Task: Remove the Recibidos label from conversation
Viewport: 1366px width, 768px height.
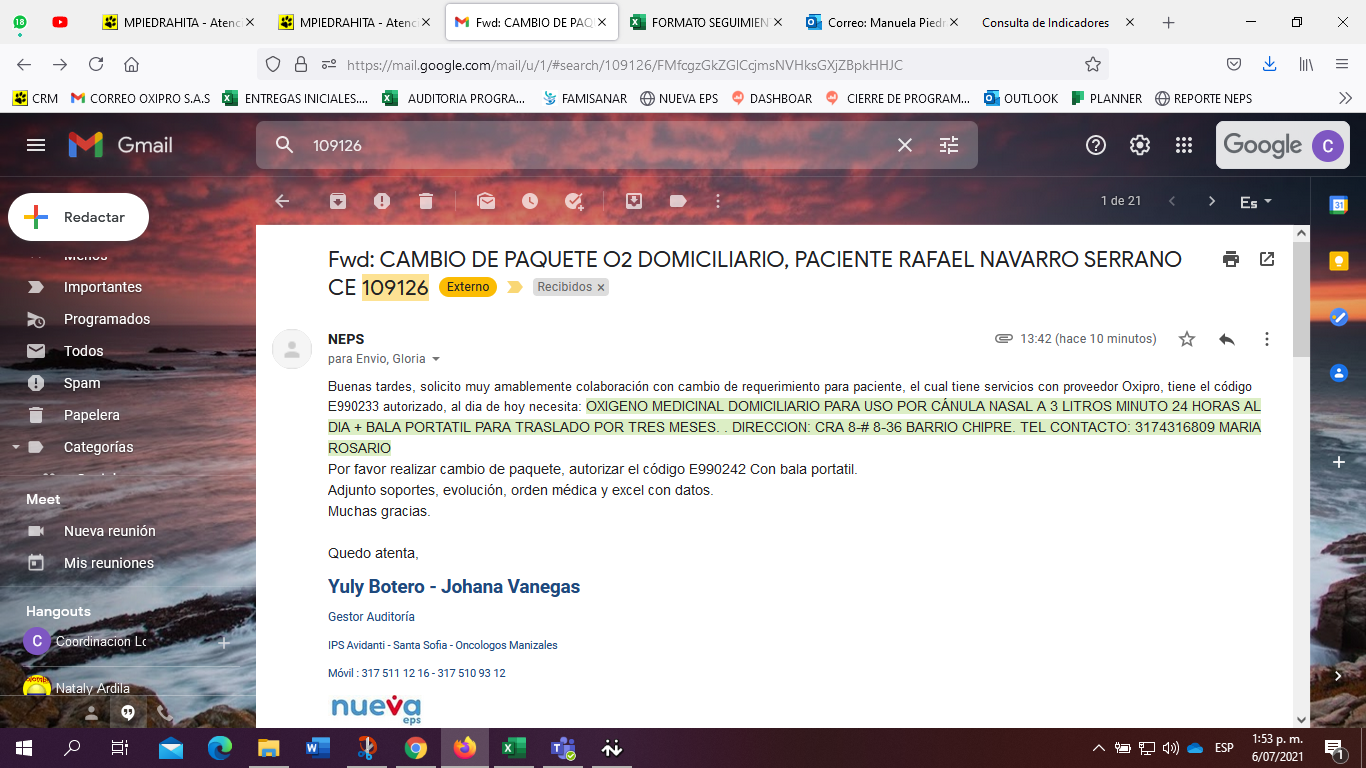Action: (x=601, y=287)
